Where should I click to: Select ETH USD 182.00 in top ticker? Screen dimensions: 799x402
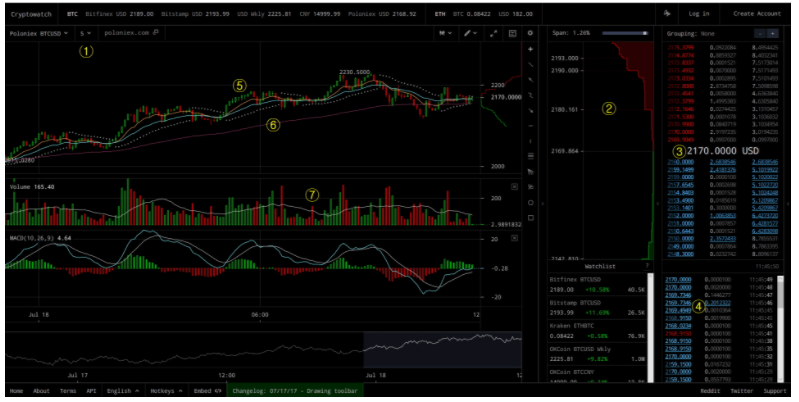[517, 14]
